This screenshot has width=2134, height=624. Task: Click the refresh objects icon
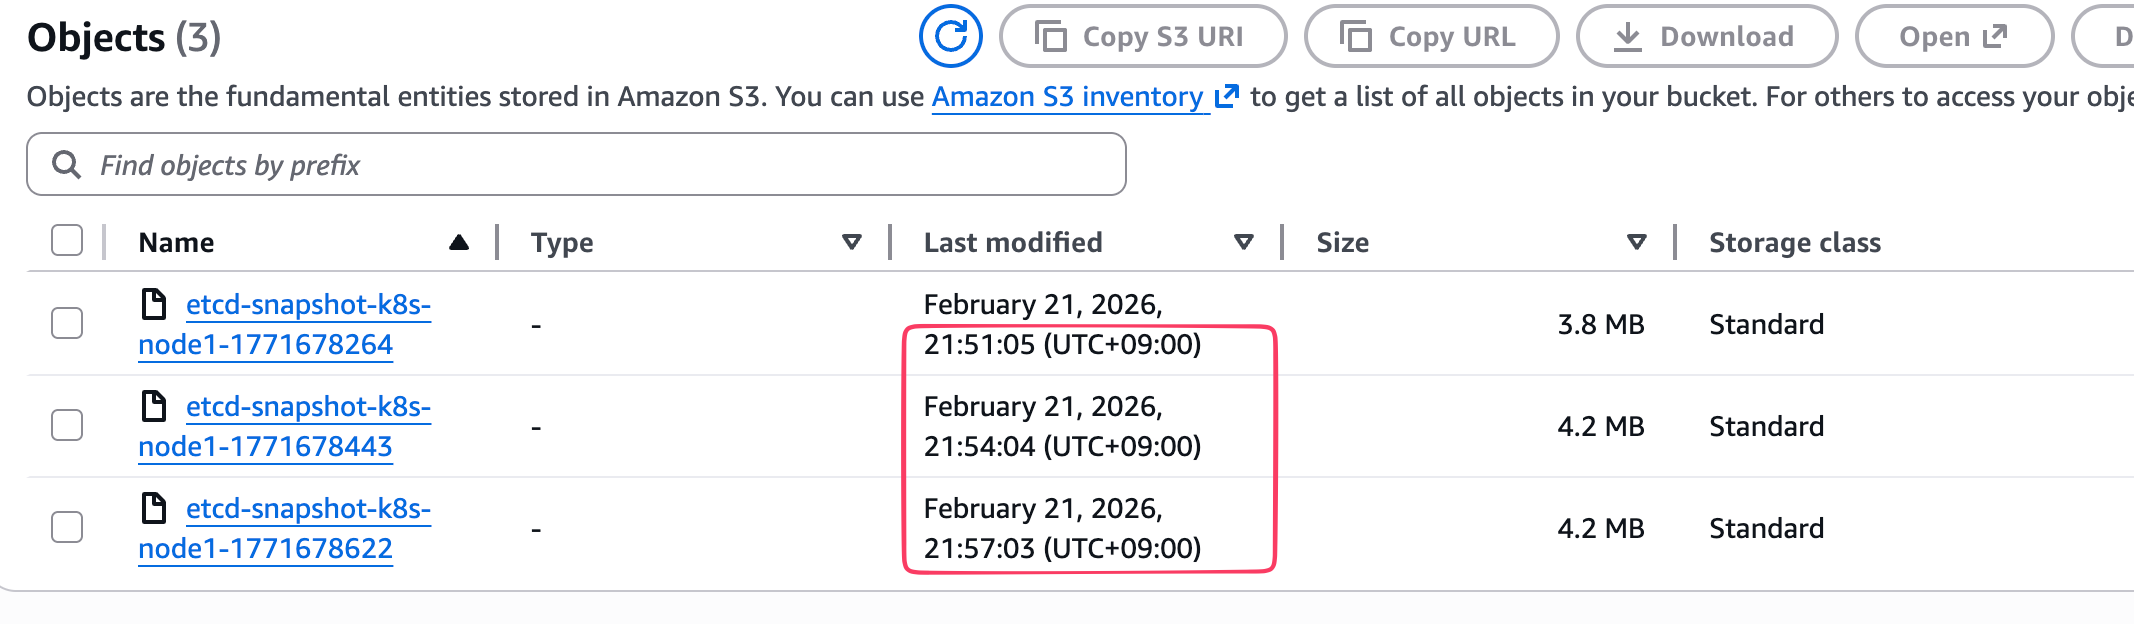click(x=950, y=37)
